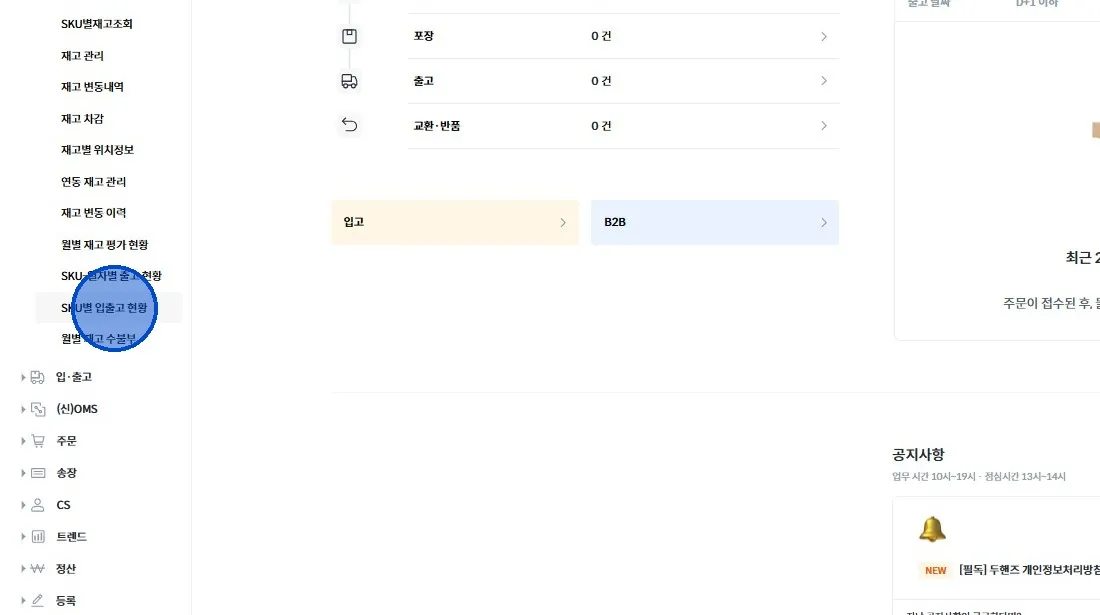
Task: Expand the 등록 sidebar section
Action: pyautogui.click(x=66, y=601)
